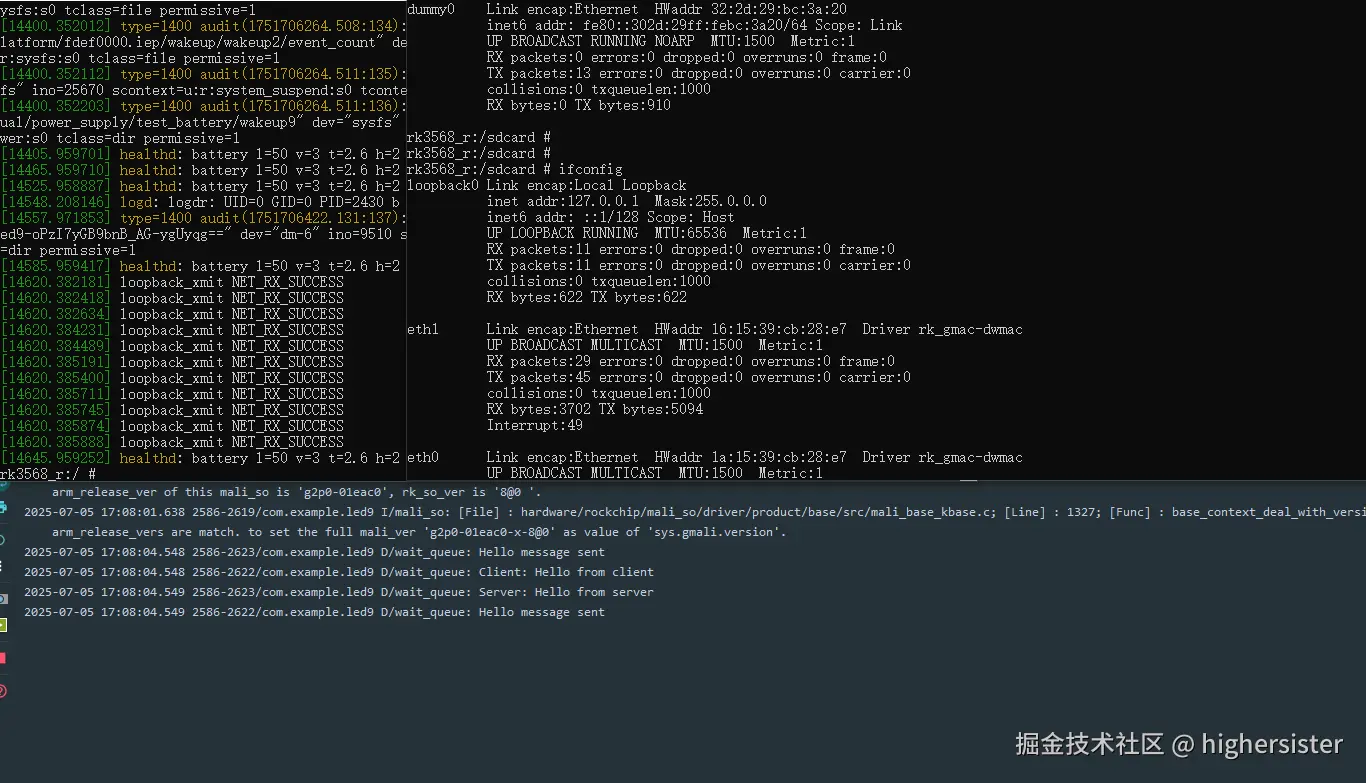The width and height of the screenshot is (1366, 783).
Task: Select the healthd line at [14585.959417]
Action: pos(201,266)
